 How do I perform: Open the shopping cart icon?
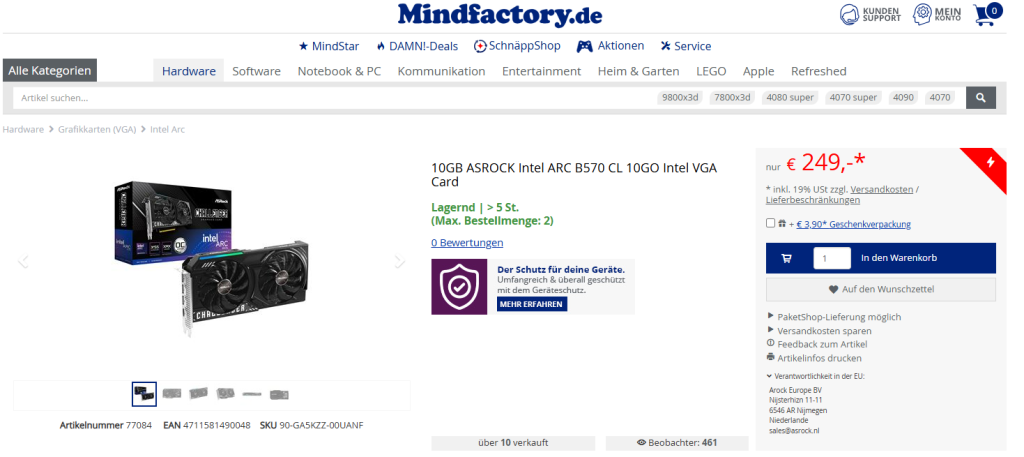(986, 14)
